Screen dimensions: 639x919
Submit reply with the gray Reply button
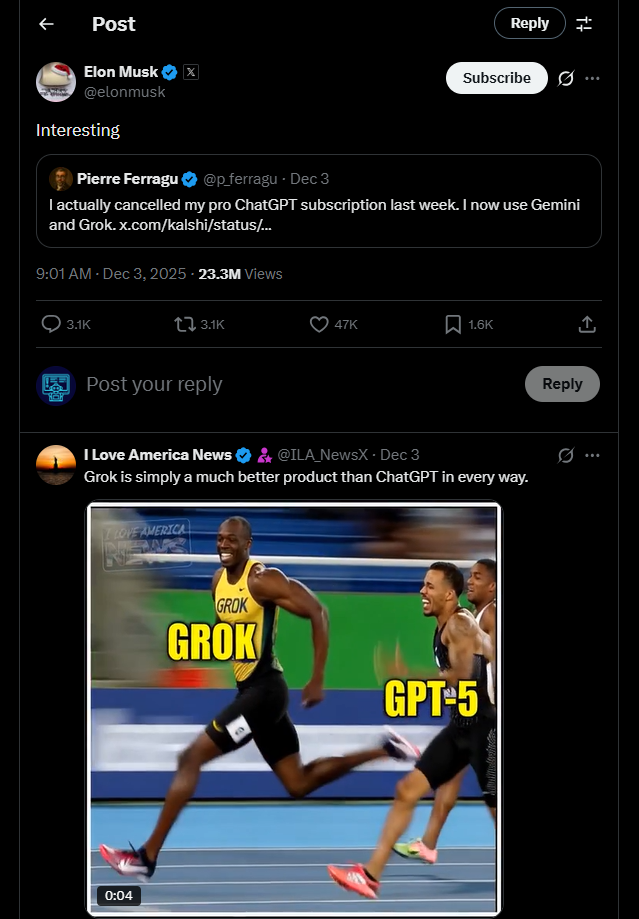(562, 384)
